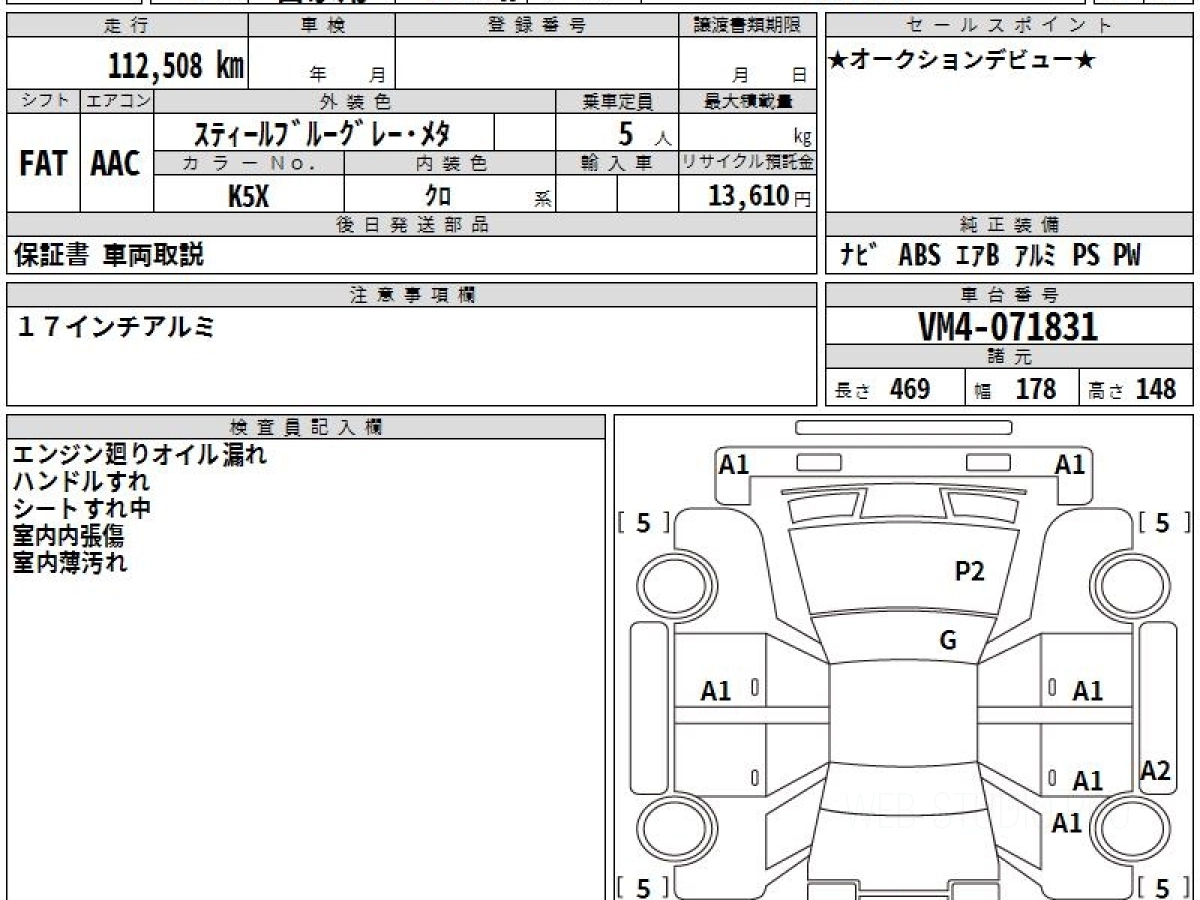The width and height of the screenshot is (1200, 900).
Task: Click the 車検 header cell
Action: pos(321,26)
